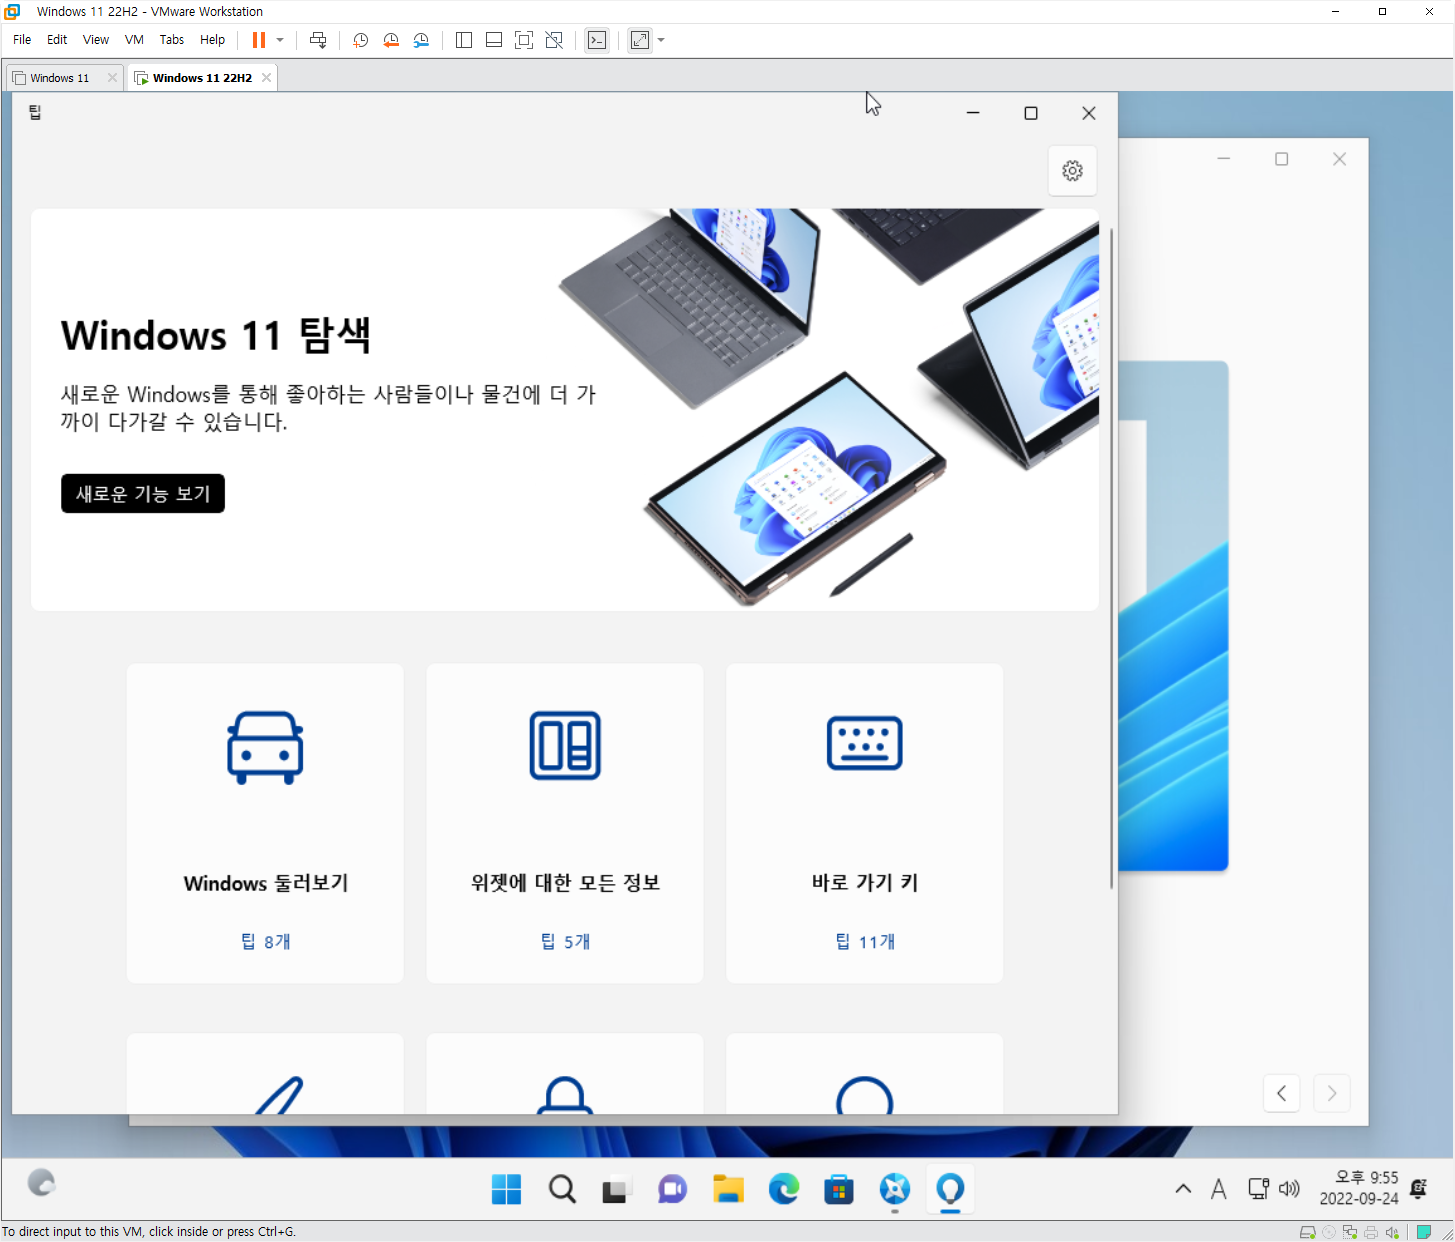Open File Explorer from the taskbar
The height and width of the screenshot is (1242, 1455).
[x=728, y=1189]
